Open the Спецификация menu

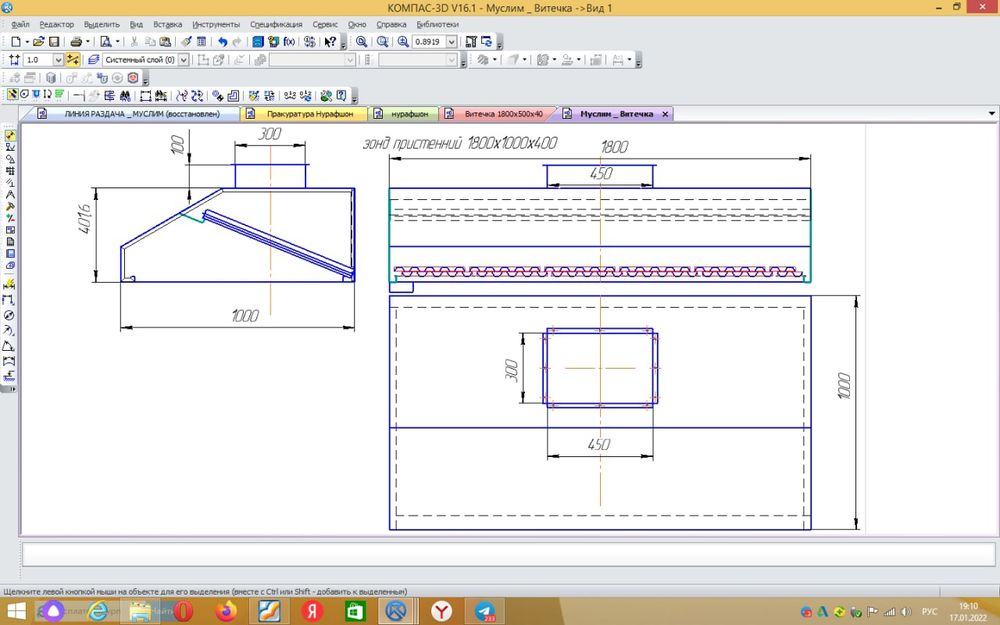[x=275, y=23]
